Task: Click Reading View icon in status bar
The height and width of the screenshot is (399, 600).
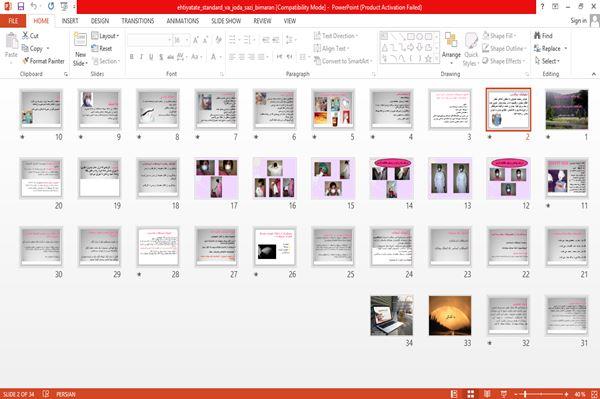Action: pos(487,394)
